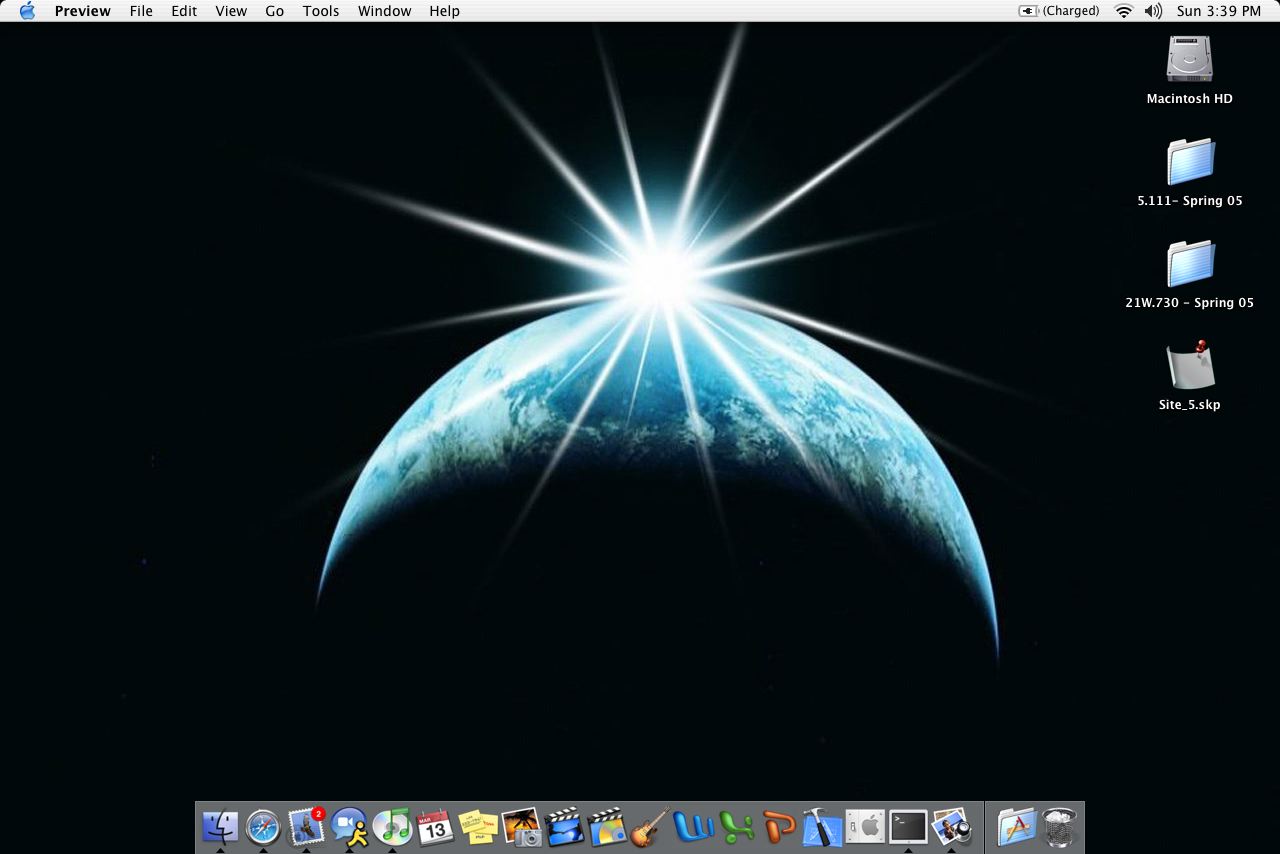
Task: Launch Xcode from the Dock
Action: [822, 827]
